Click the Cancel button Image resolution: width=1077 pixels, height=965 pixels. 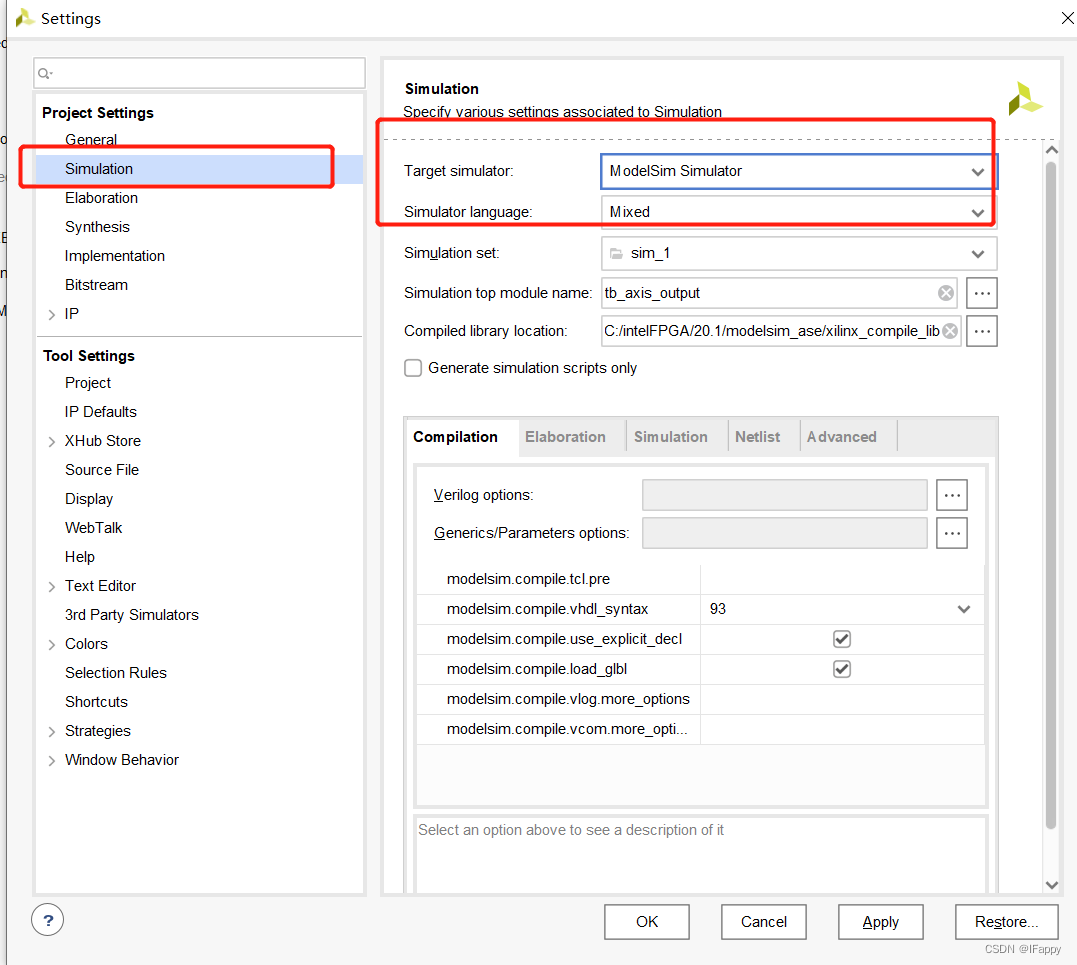click(x=764, y=922)
